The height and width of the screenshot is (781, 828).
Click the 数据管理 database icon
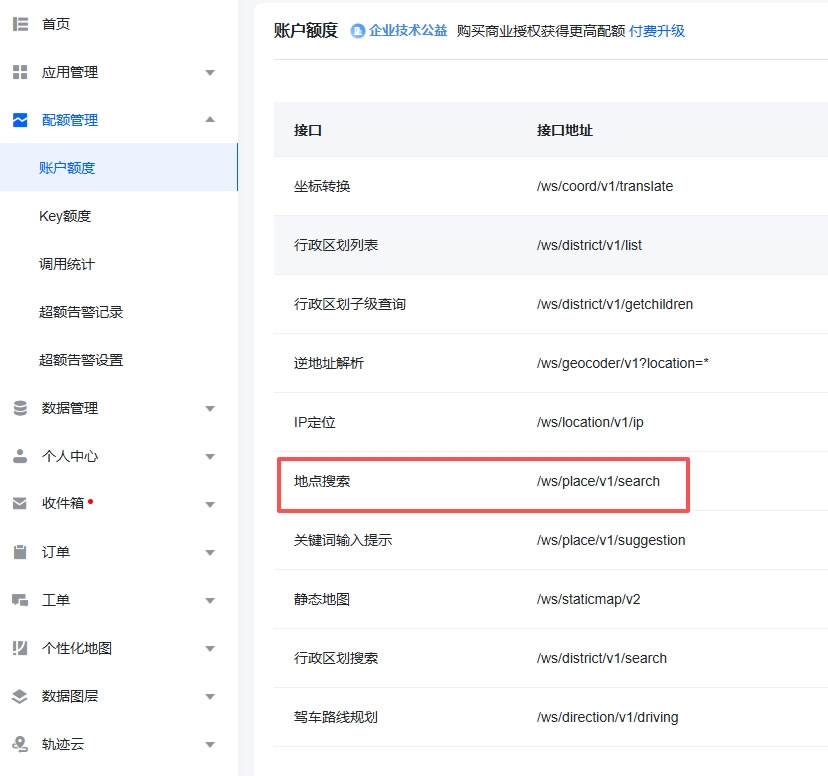[x=20, y=408]
